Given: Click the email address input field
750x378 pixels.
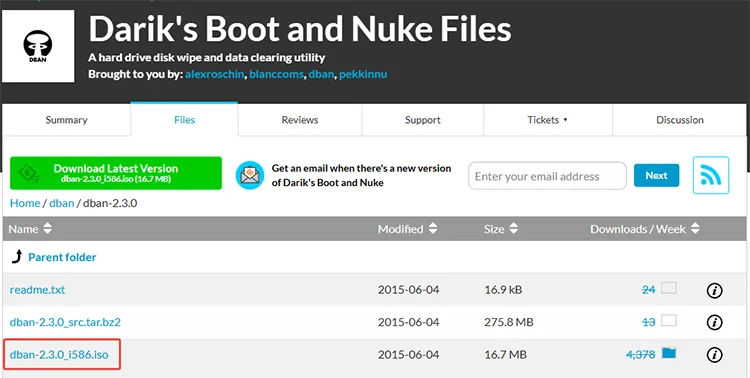Looking at the screenshot, I should (547, 176).
